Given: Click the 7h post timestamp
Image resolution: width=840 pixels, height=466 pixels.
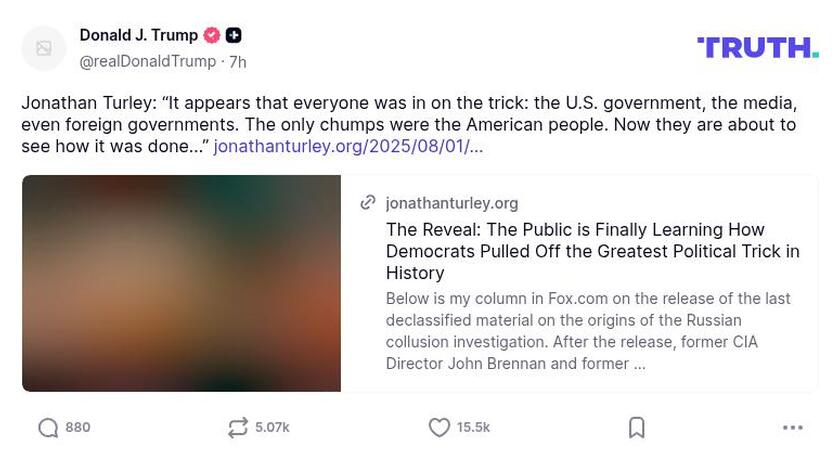Looking at the screenshot, I should pyautogui.click(x=238, y=62).
